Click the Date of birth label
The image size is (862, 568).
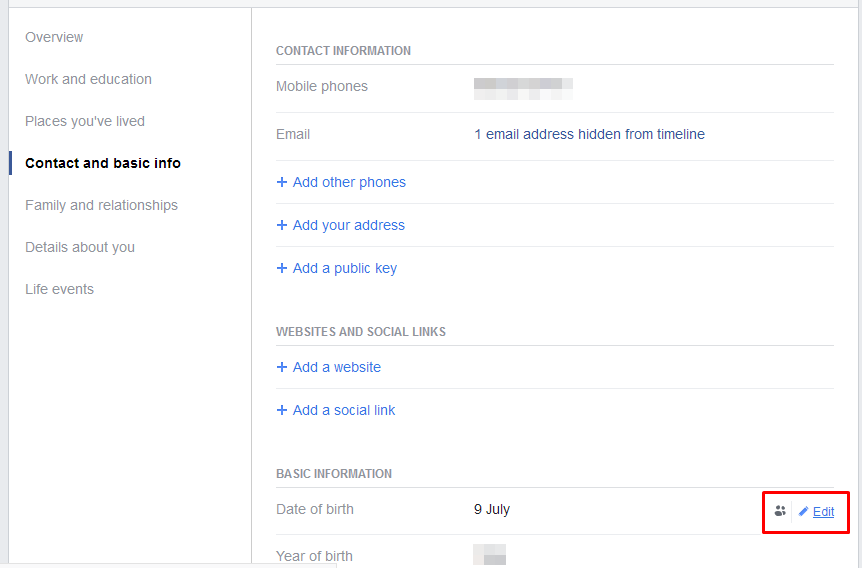(314, 509)
